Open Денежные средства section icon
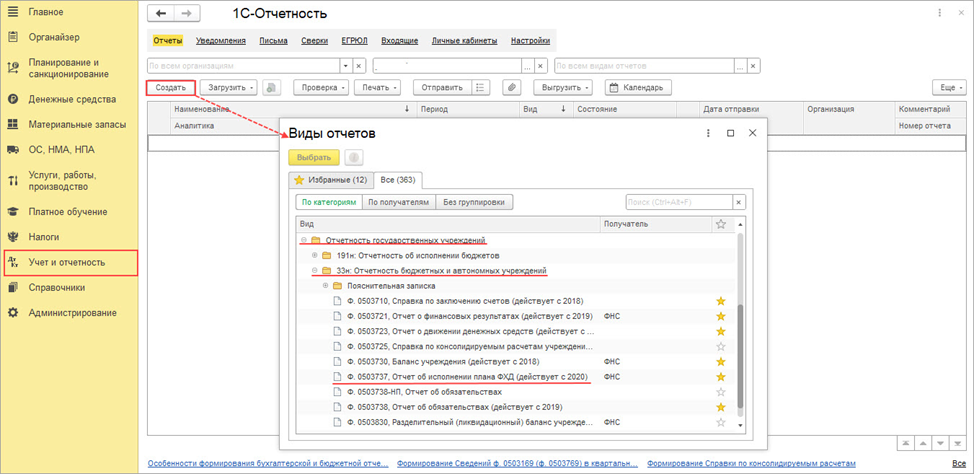Image resolution: width=974 pixels, height=474 pixels. [x=12, y=99]
